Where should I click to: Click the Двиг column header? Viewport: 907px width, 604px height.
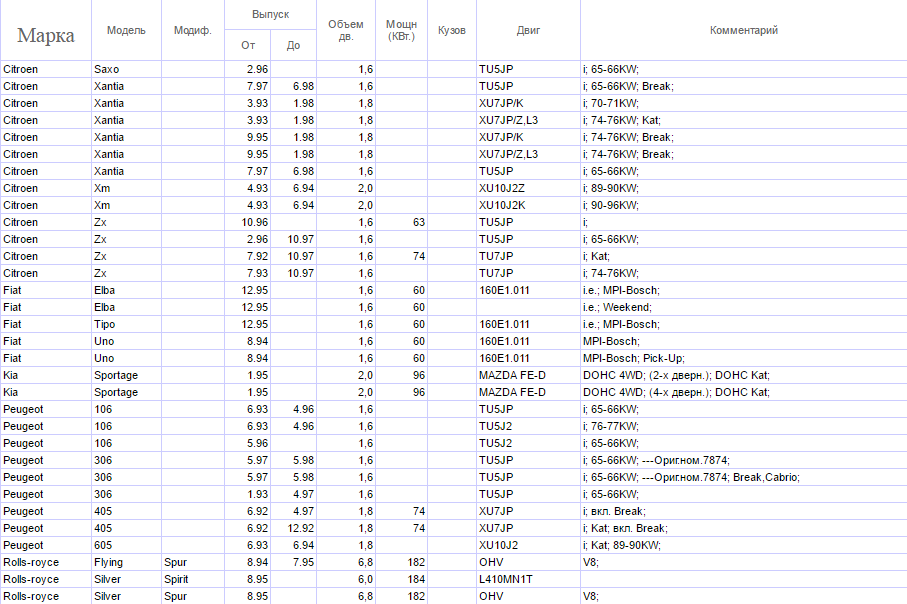[x=528, y=30]
